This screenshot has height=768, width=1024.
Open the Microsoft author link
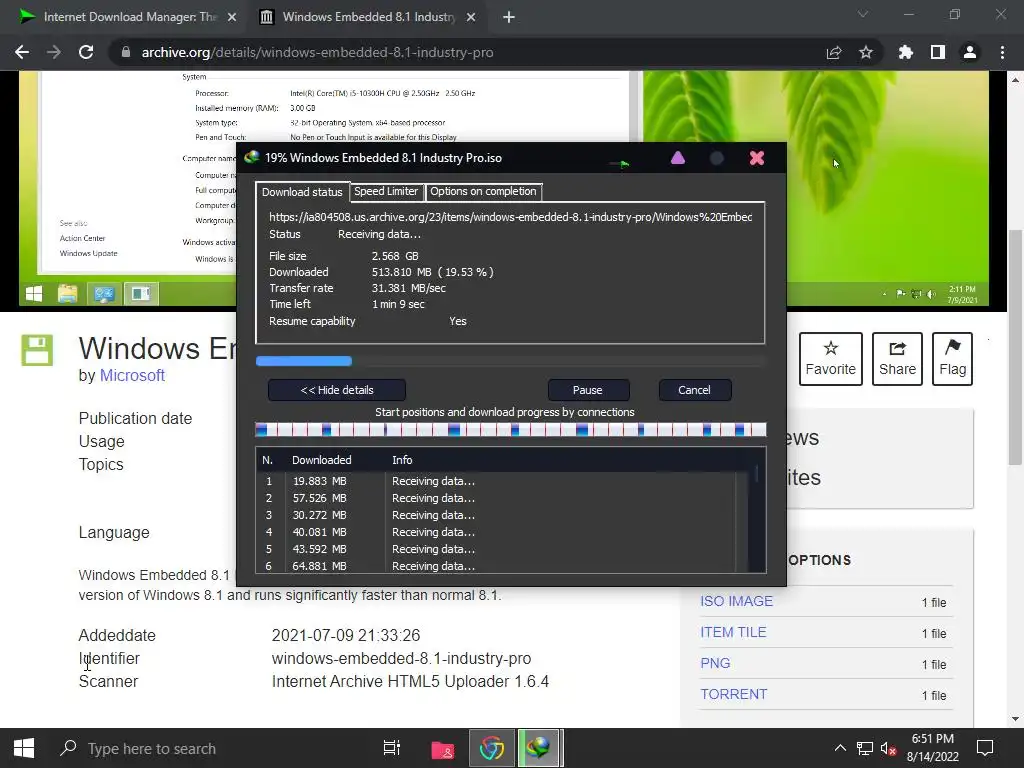point(132,376)
